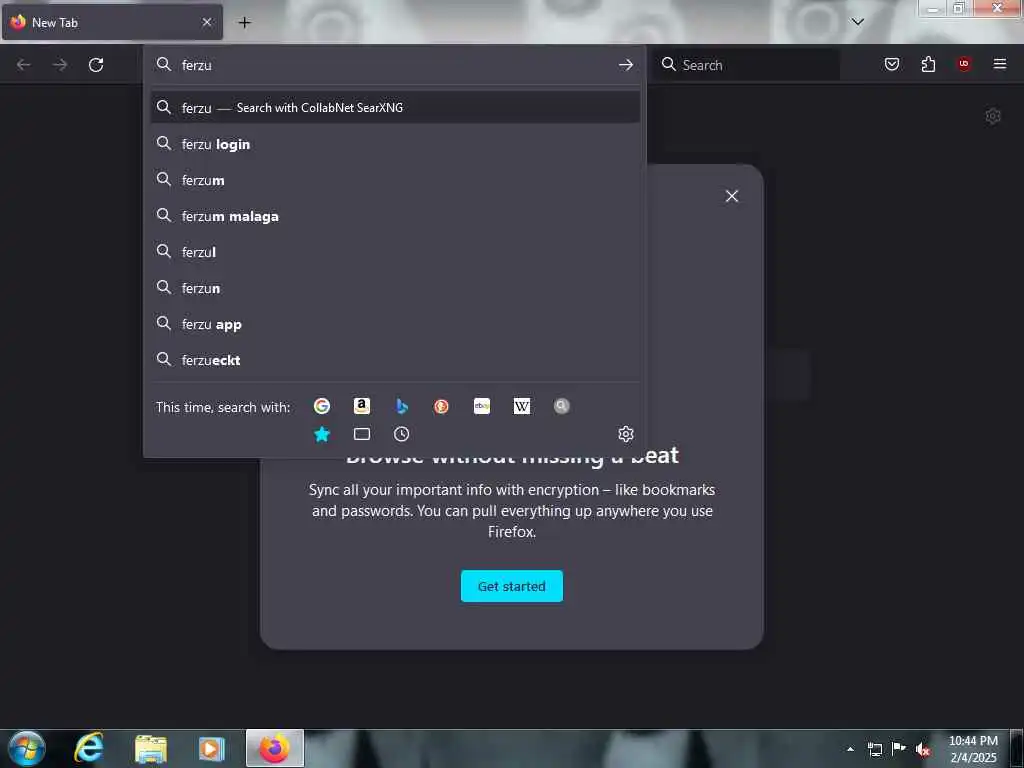This screenshot has height=768, width=1024.
Task: Open the network tray icon
Action: click(x=874, y=749)
